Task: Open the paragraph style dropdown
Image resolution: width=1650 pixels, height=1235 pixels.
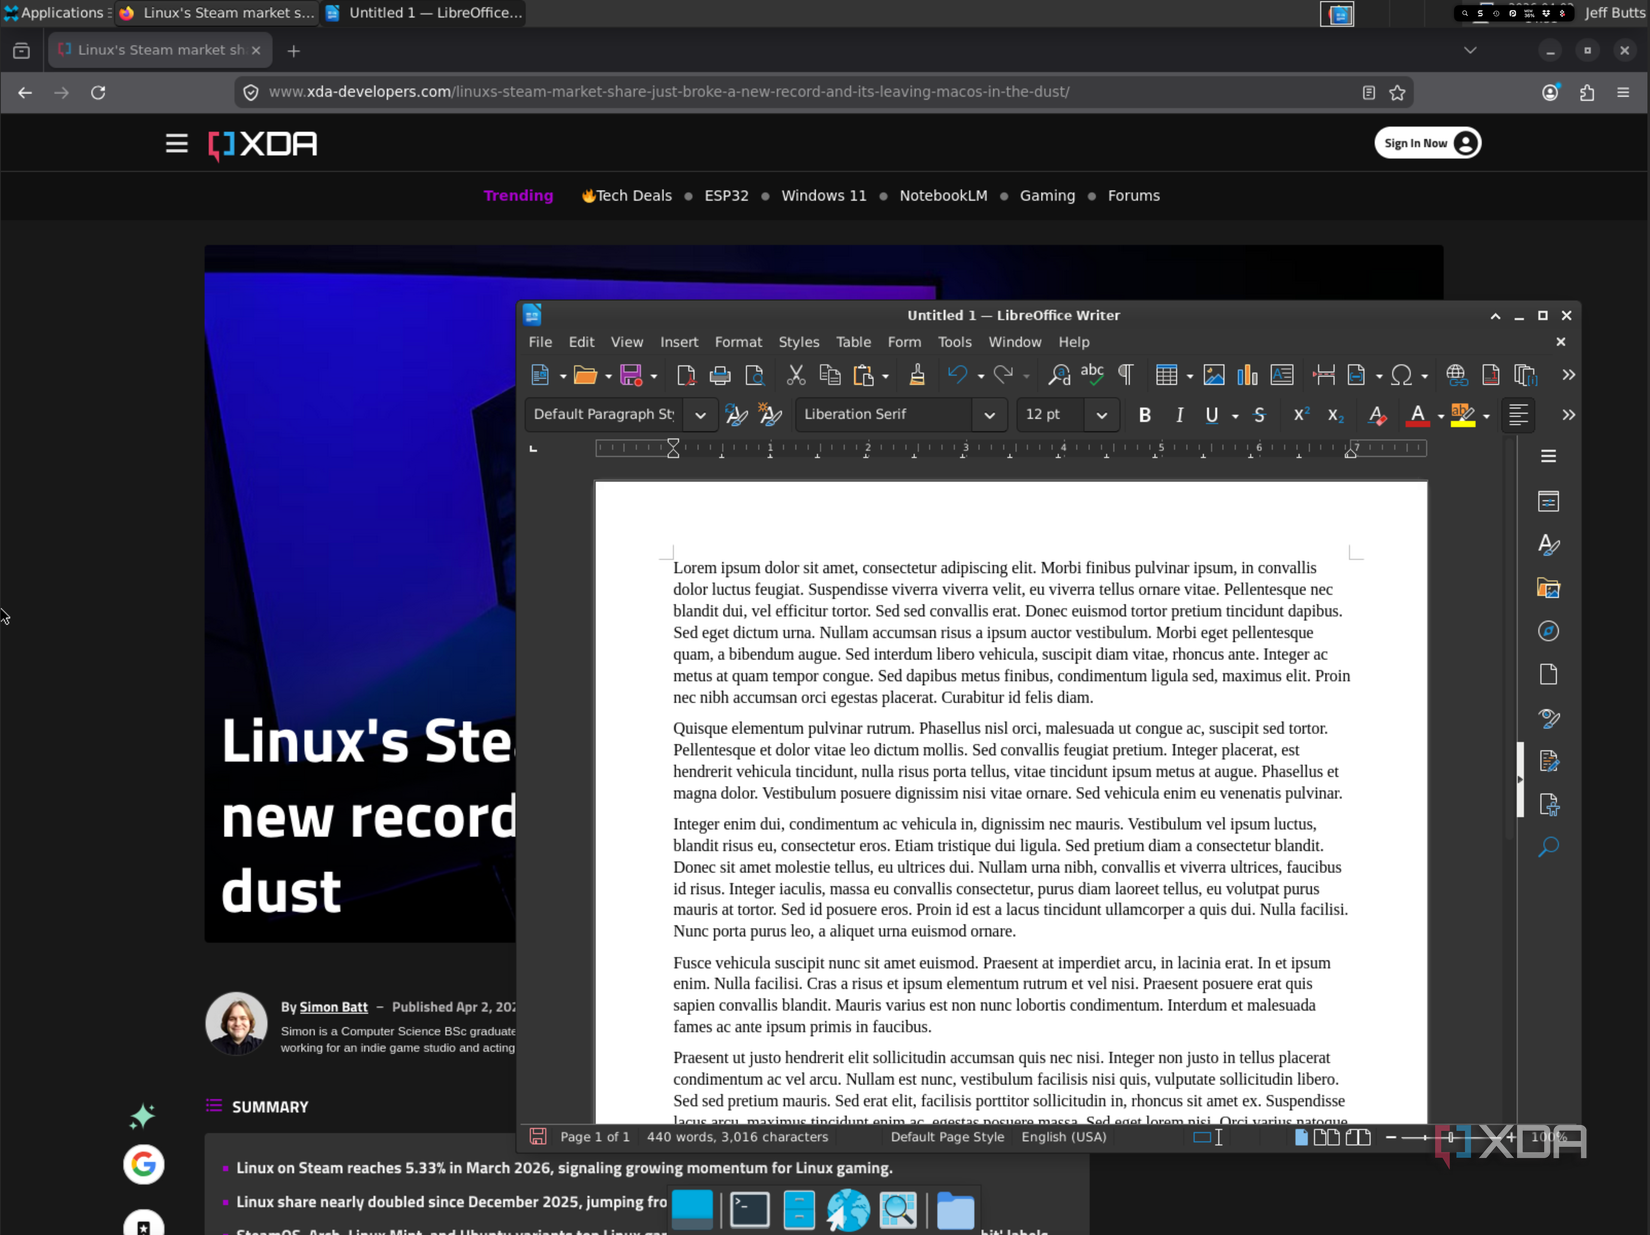Action: coord(699,414)
